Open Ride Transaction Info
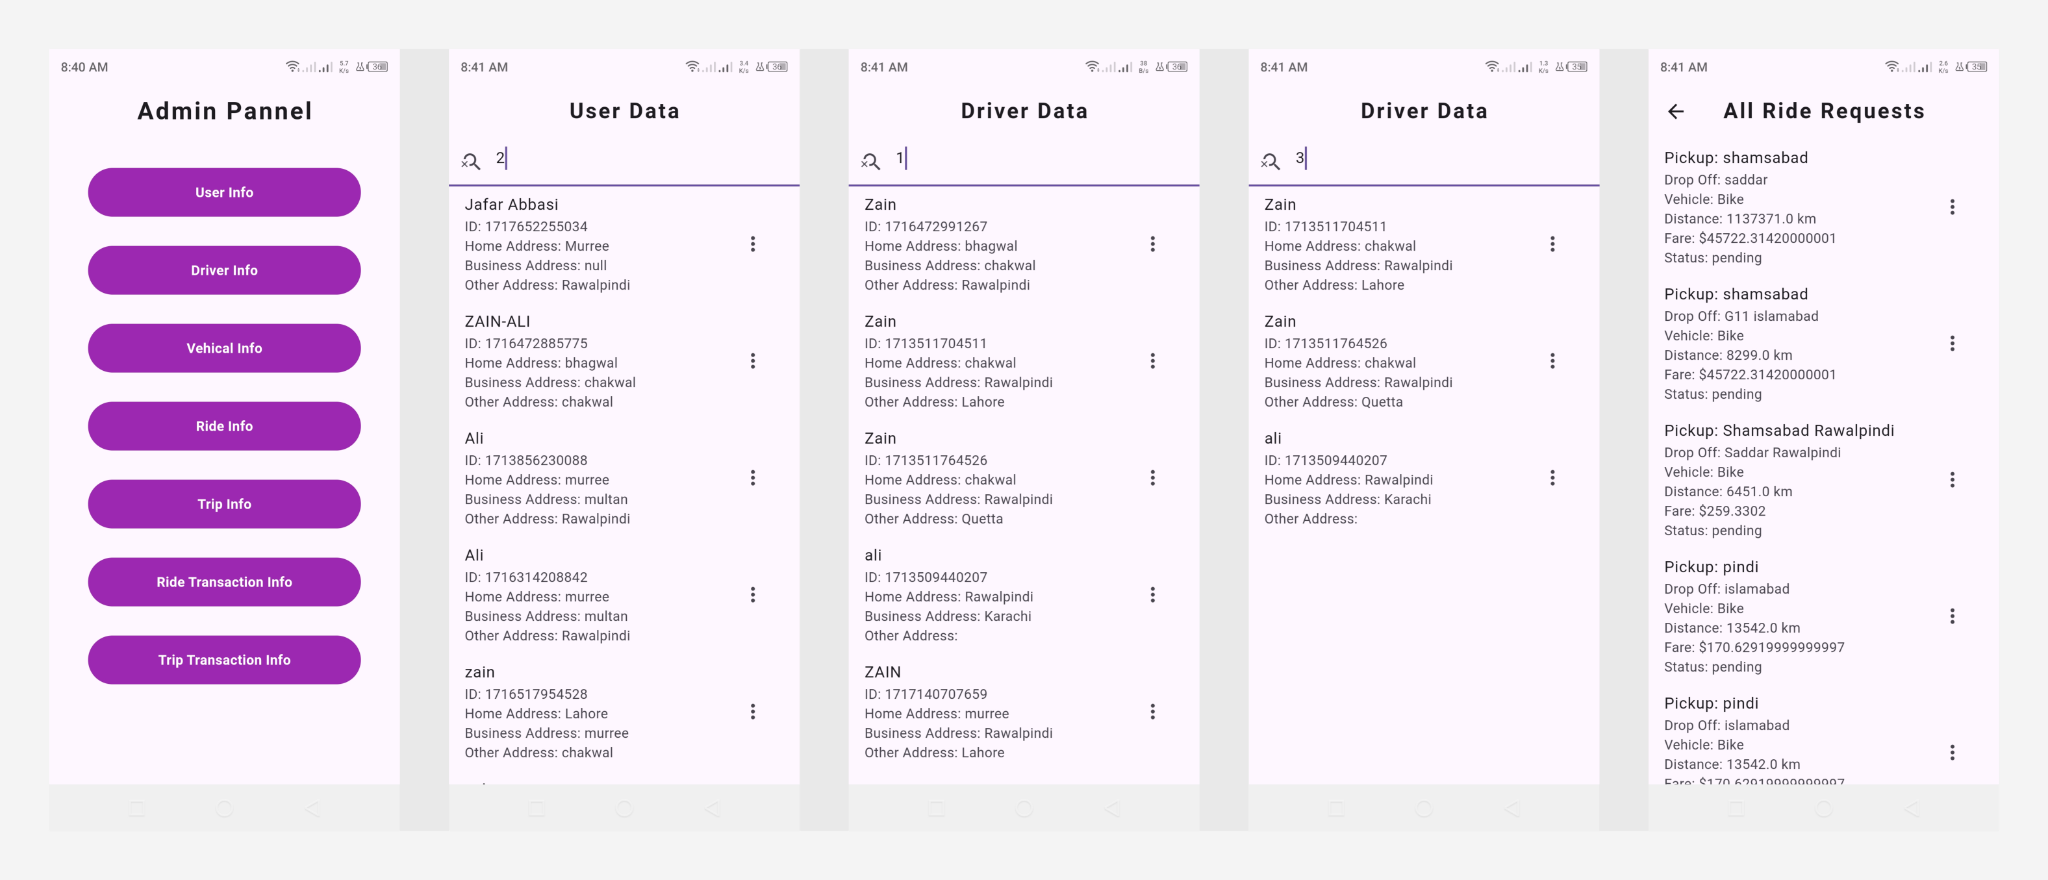The height and width of the screenshot is (880, 2048). [224, 582]
